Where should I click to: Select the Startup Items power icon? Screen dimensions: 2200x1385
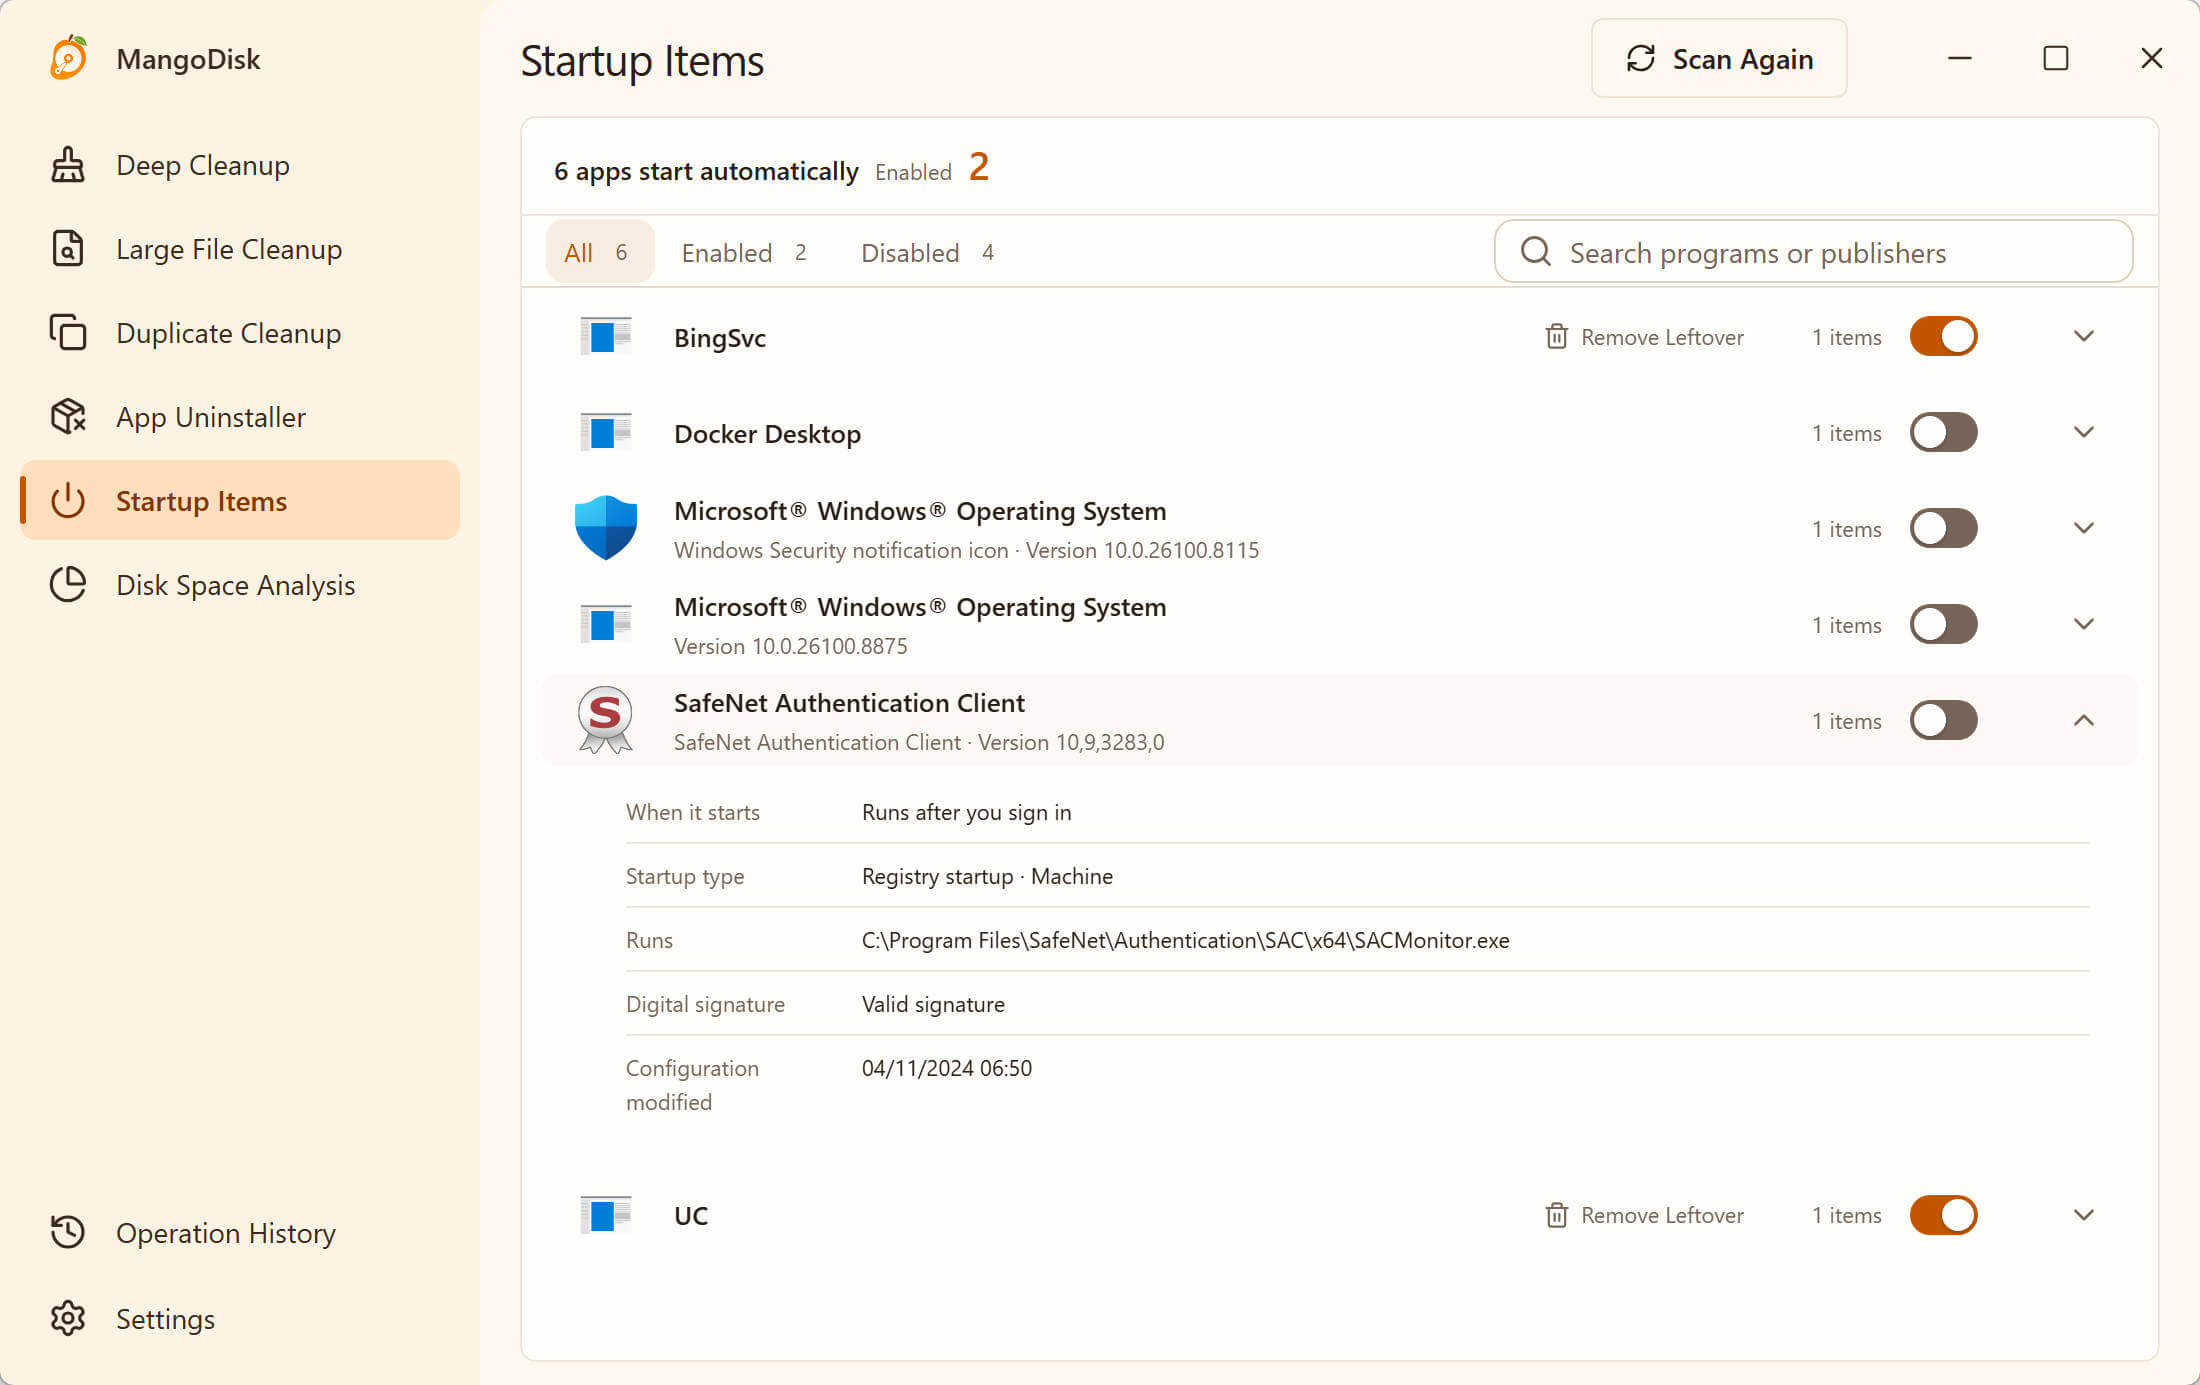pos(68,501)
